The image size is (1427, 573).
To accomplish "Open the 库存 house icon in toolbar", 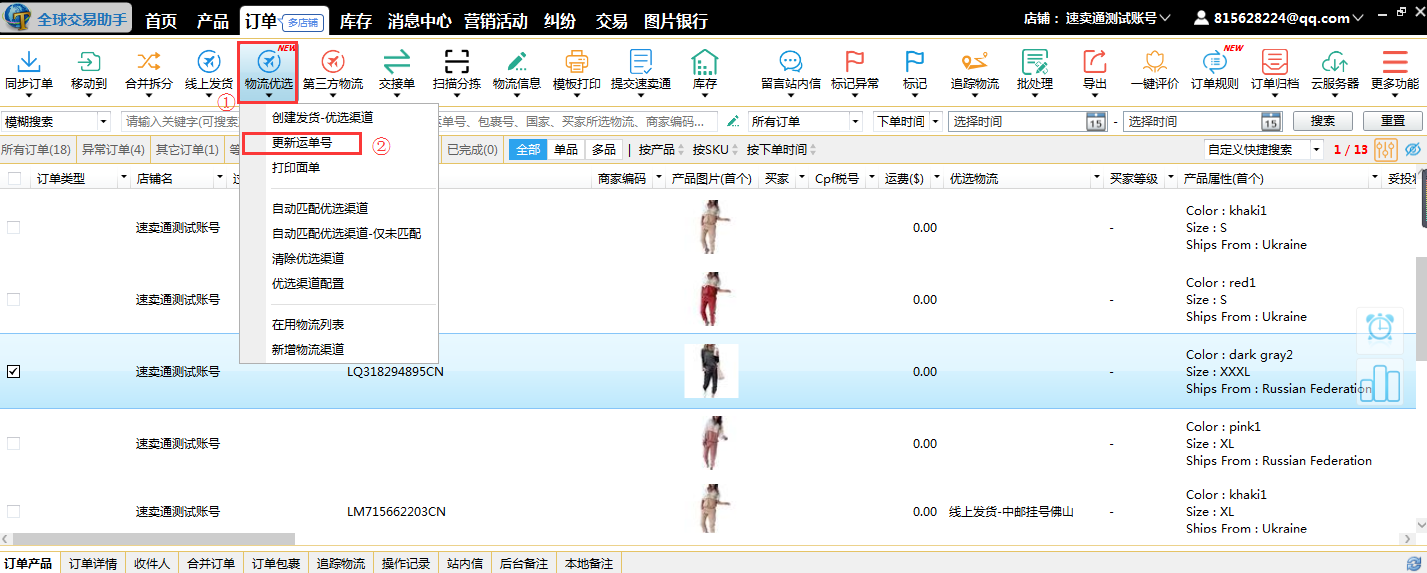I will coord(705,61).
